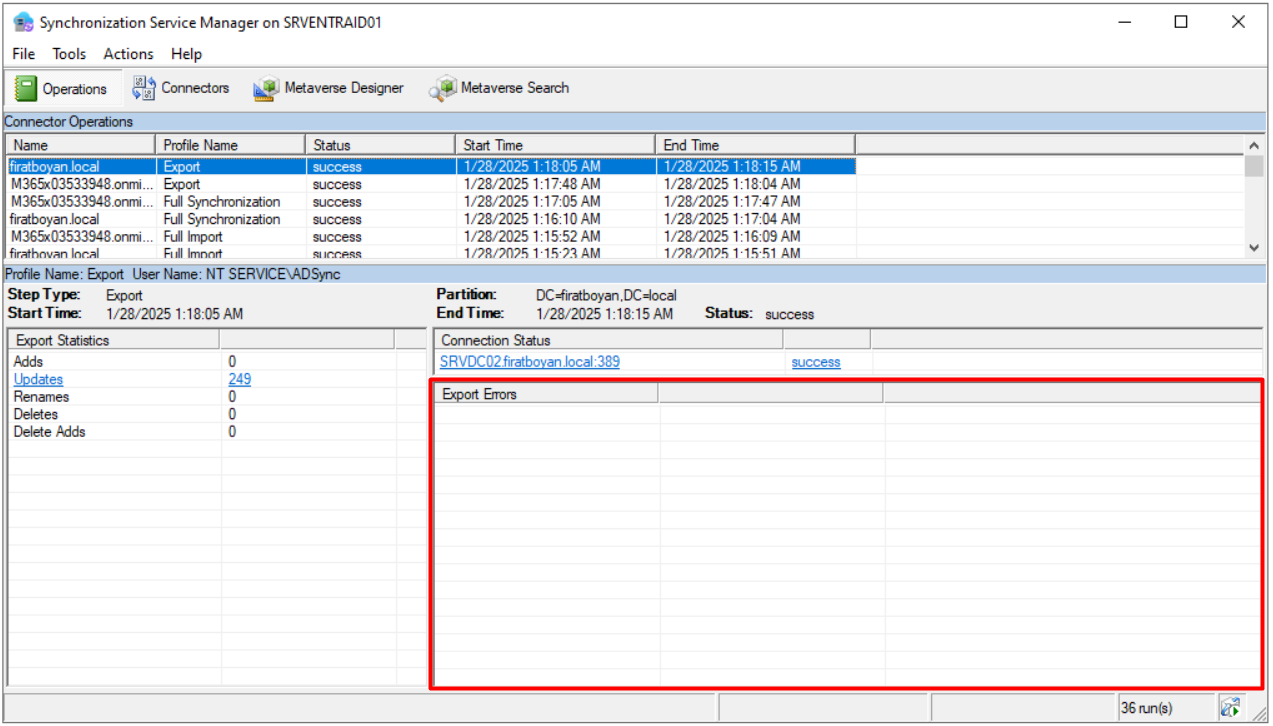Click the Connection Status column header

tap(608, 341)
